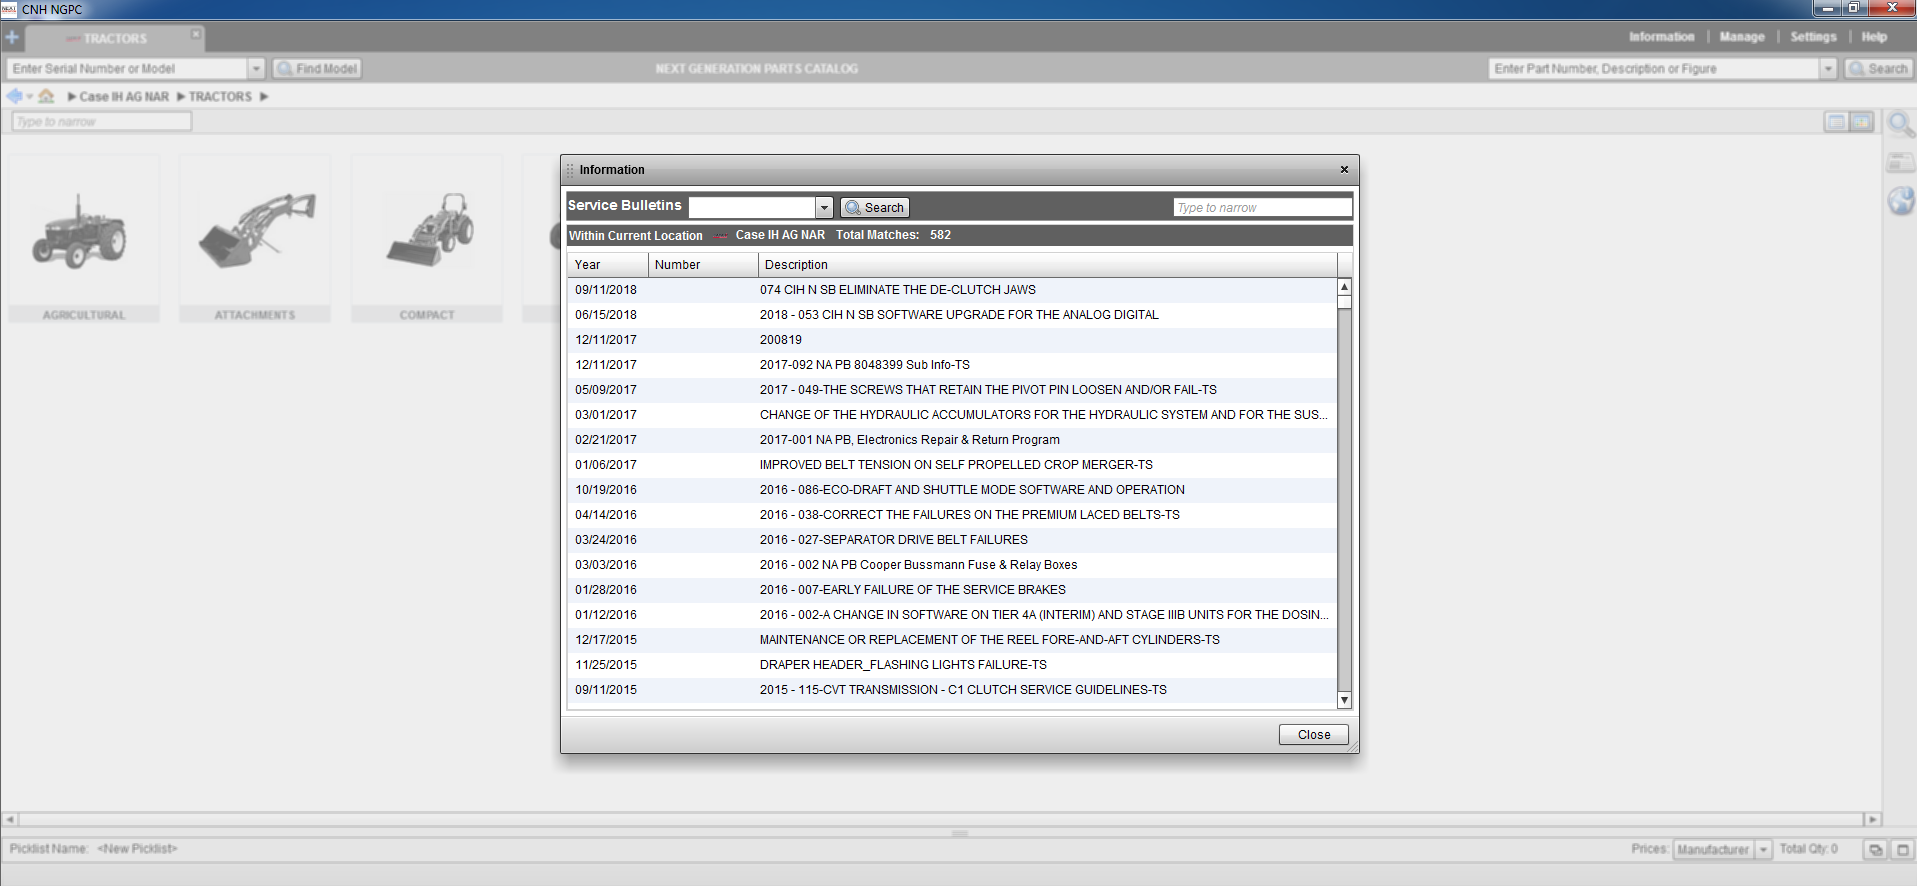Select 'PREMIUM LACED BELTS-TS' bulletin row

click(952, 515)
